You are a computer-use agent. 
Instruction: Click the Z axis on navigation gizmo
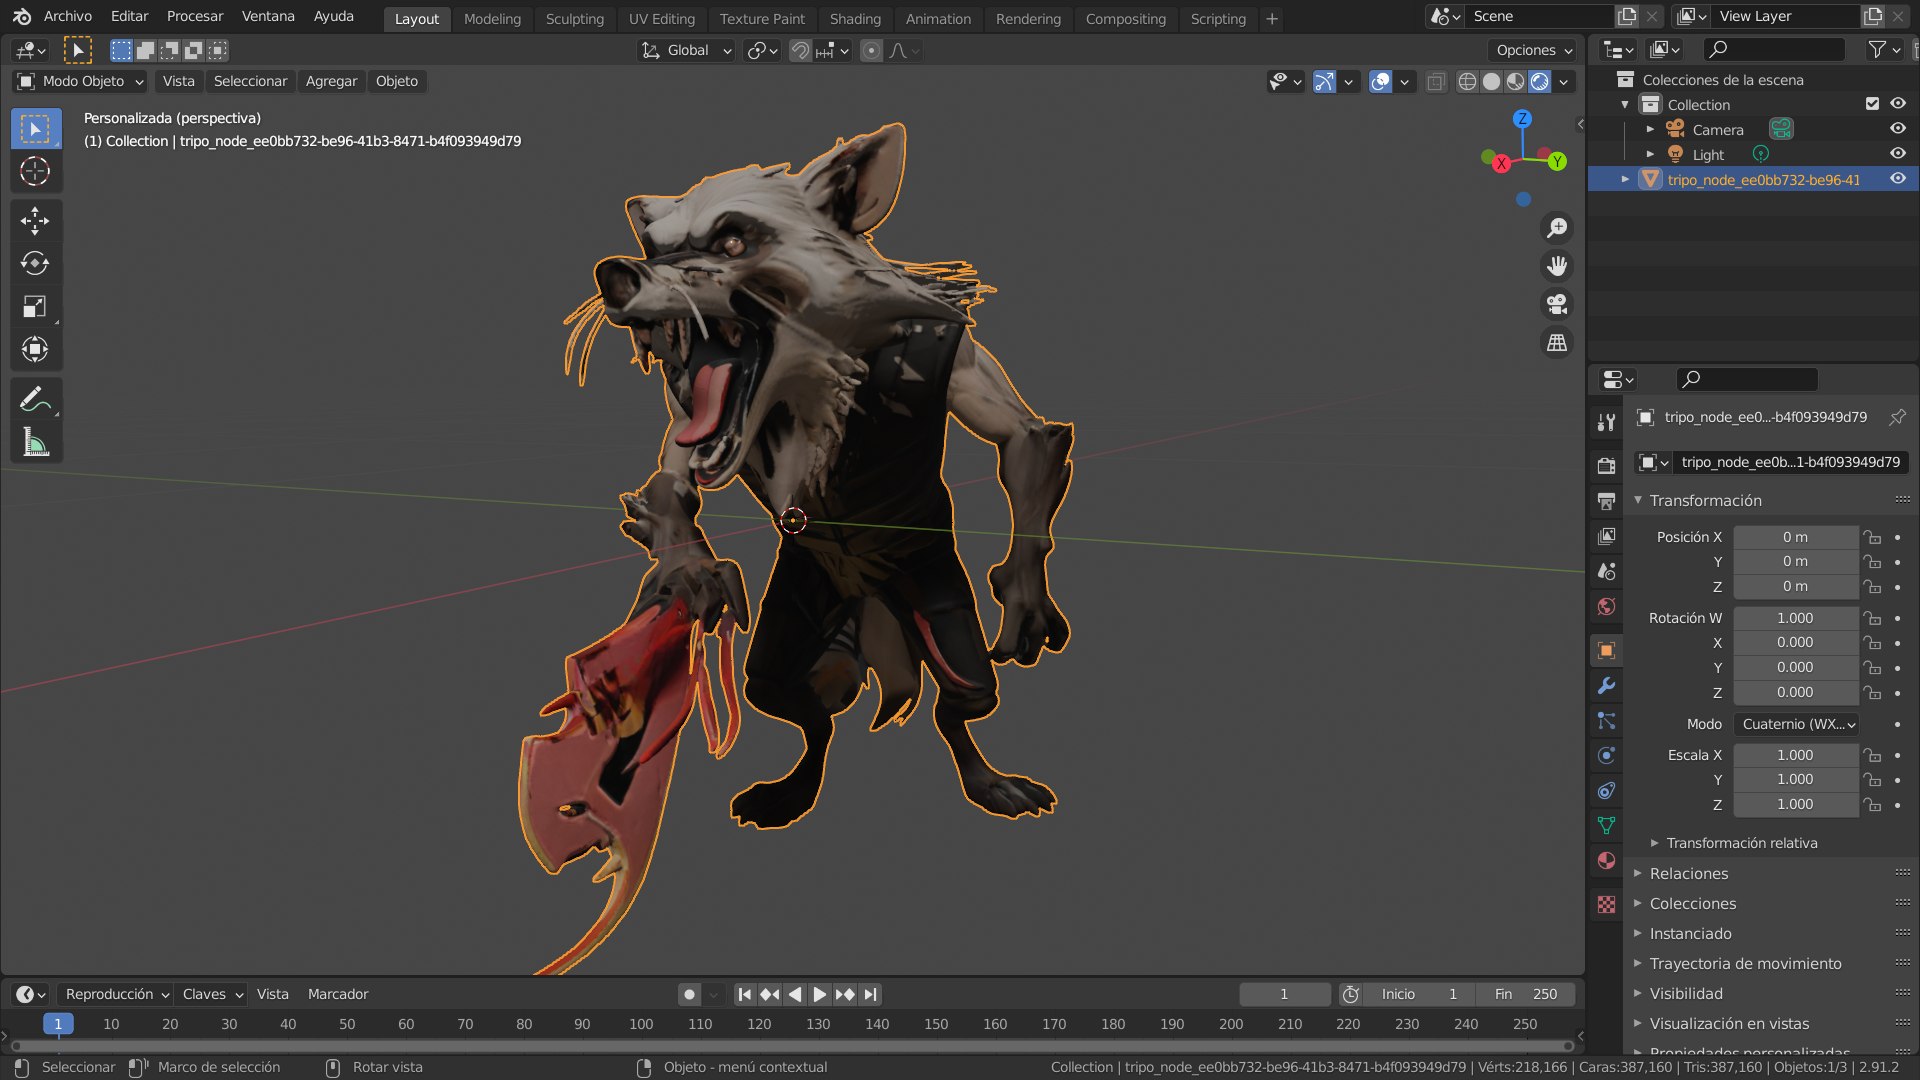click(1522, 118)
